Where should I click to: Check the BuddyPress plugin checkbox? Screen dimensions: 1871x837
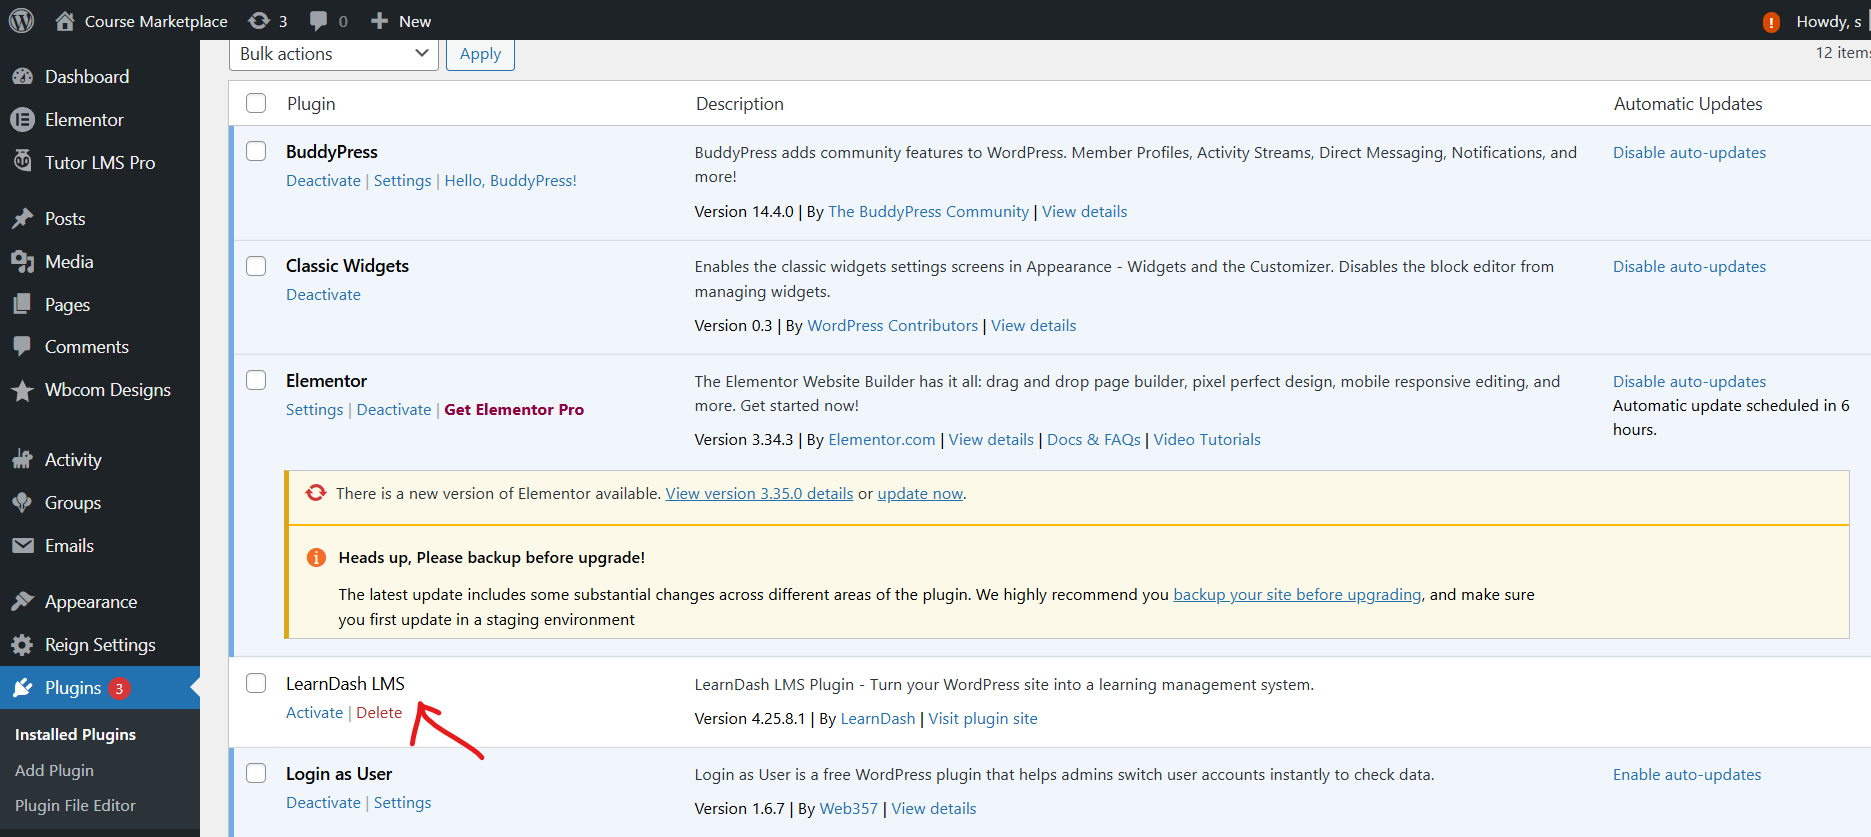256,151
